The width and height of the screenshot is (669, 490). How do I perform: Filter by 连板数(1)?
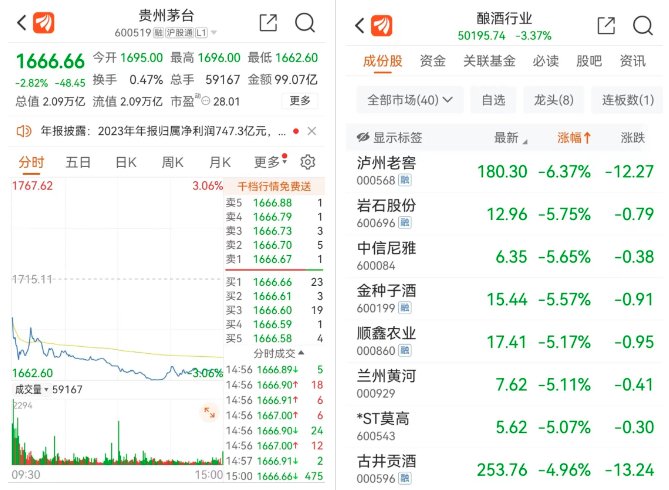pos(628,100)
